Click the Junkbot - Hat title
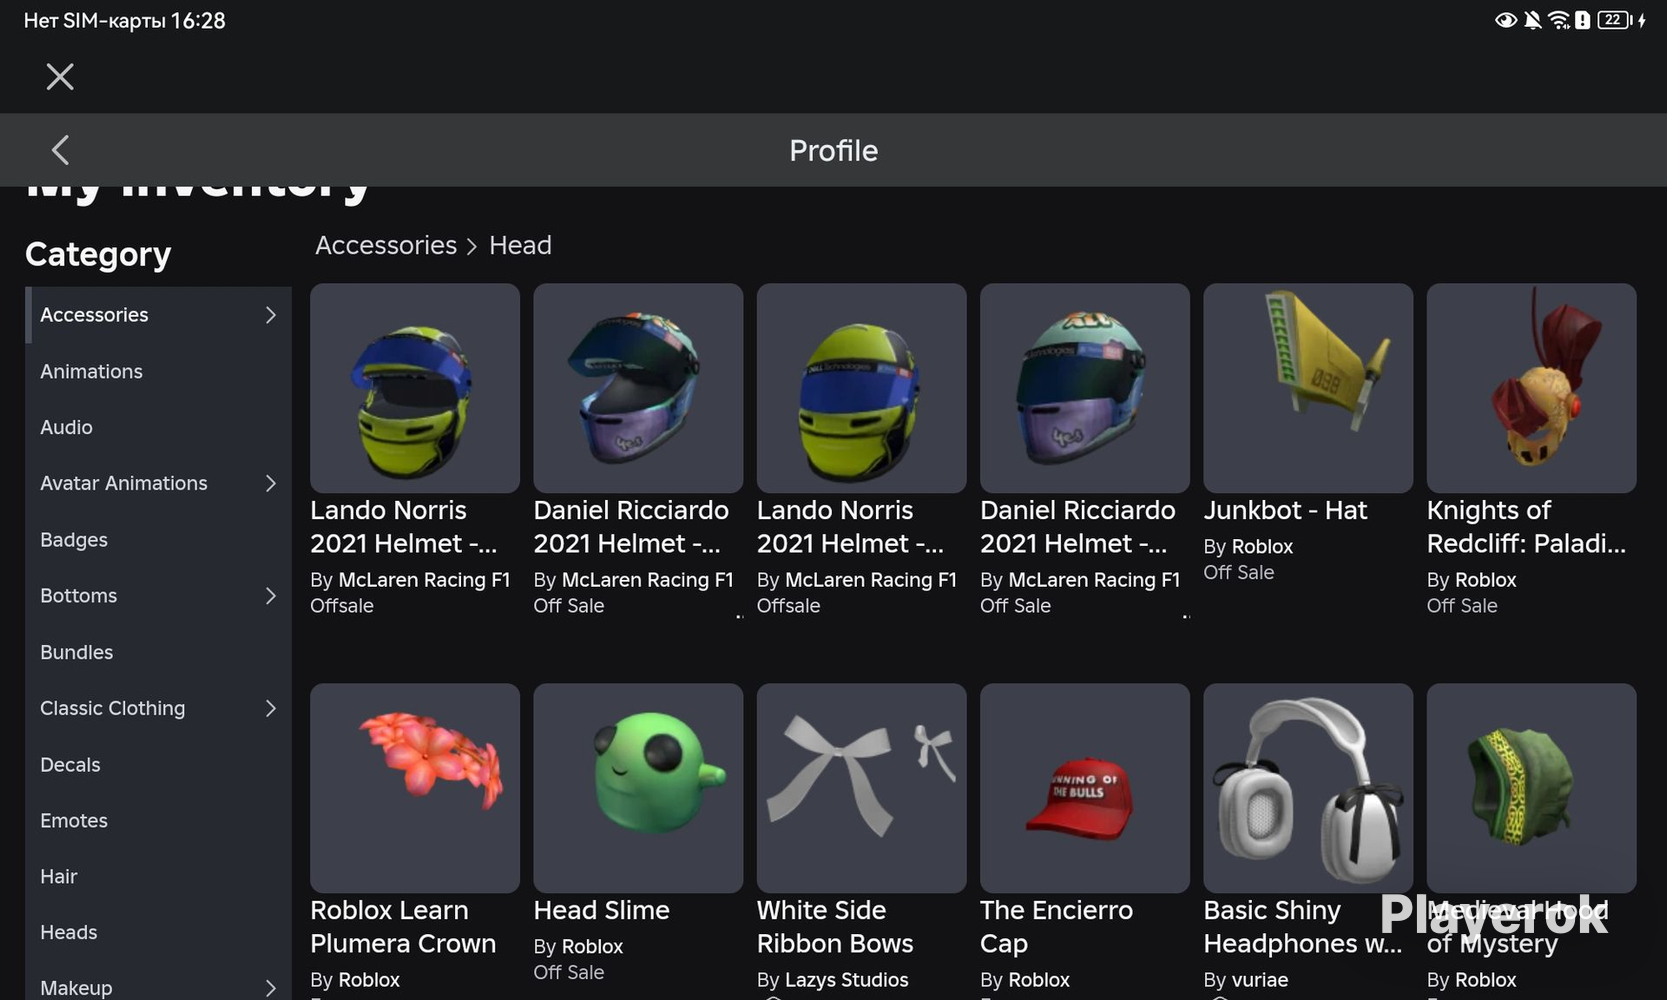Screen dimensions: 1667x1000 tap(1285, 511)
